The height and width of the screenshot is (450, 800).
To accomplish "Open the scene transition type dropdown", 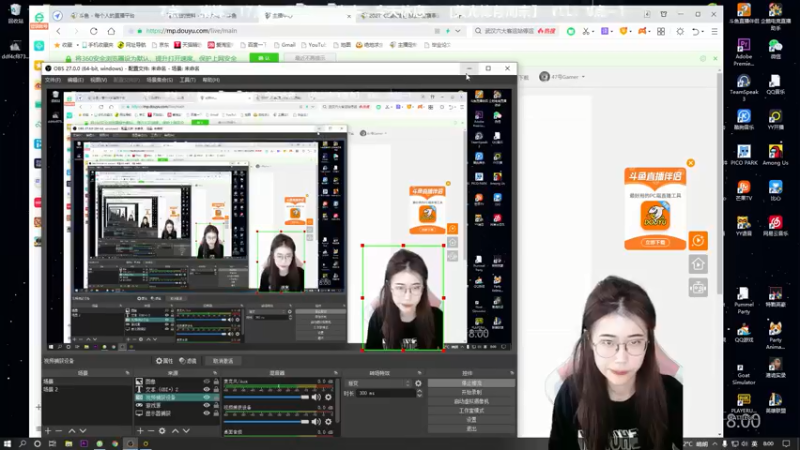I will click(x=378, y=383).
